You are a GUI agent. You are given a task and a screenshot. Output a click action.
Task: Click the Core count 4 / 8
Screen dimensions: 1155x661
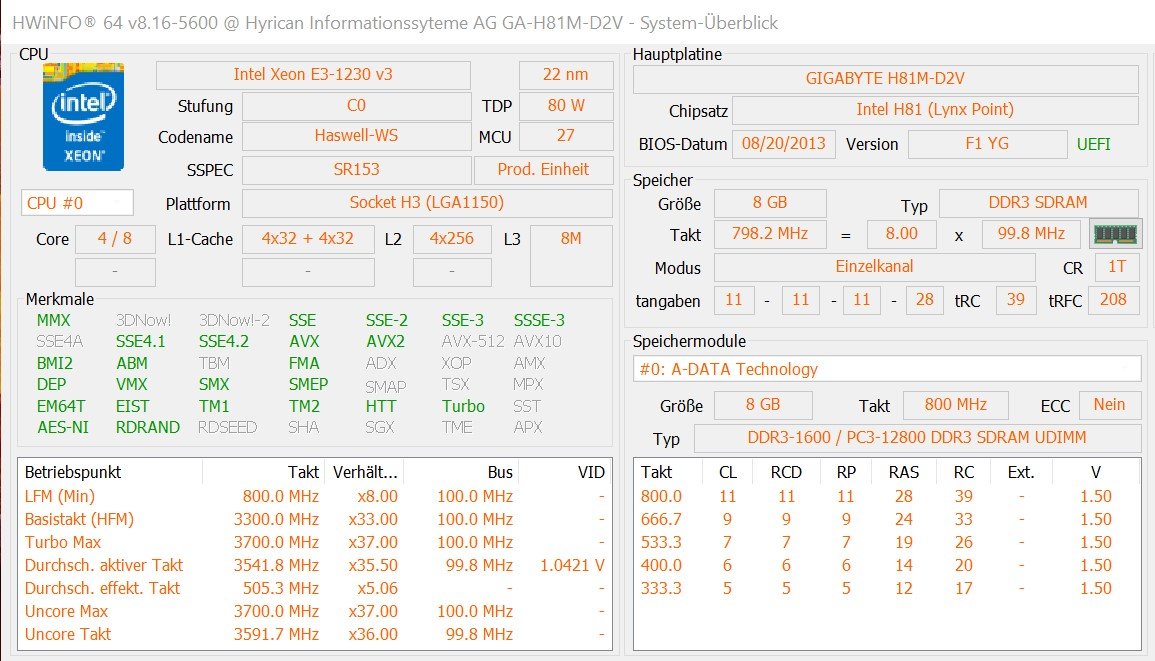(x=115, y=239)
